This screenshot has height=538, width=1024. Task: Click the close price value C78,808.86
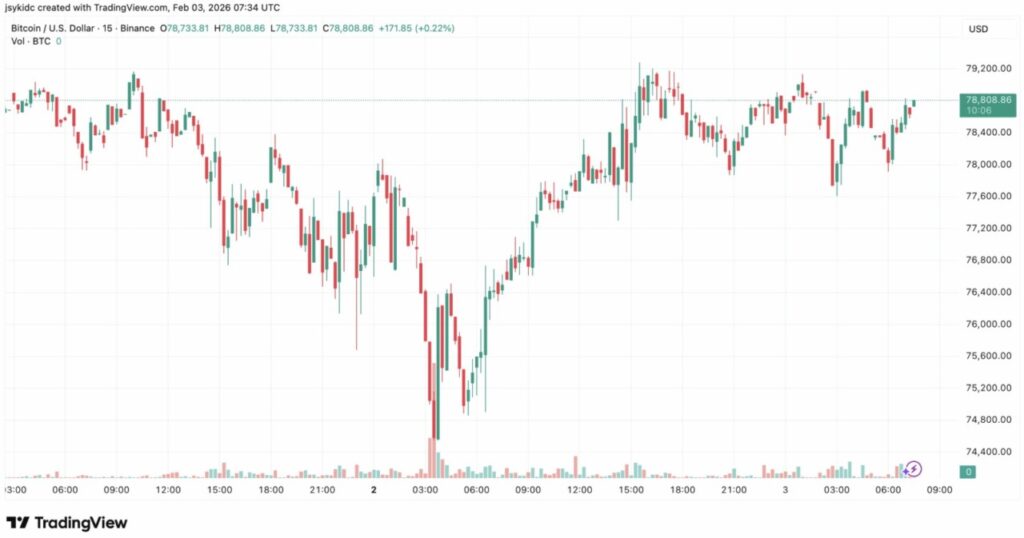pos(346,28)
